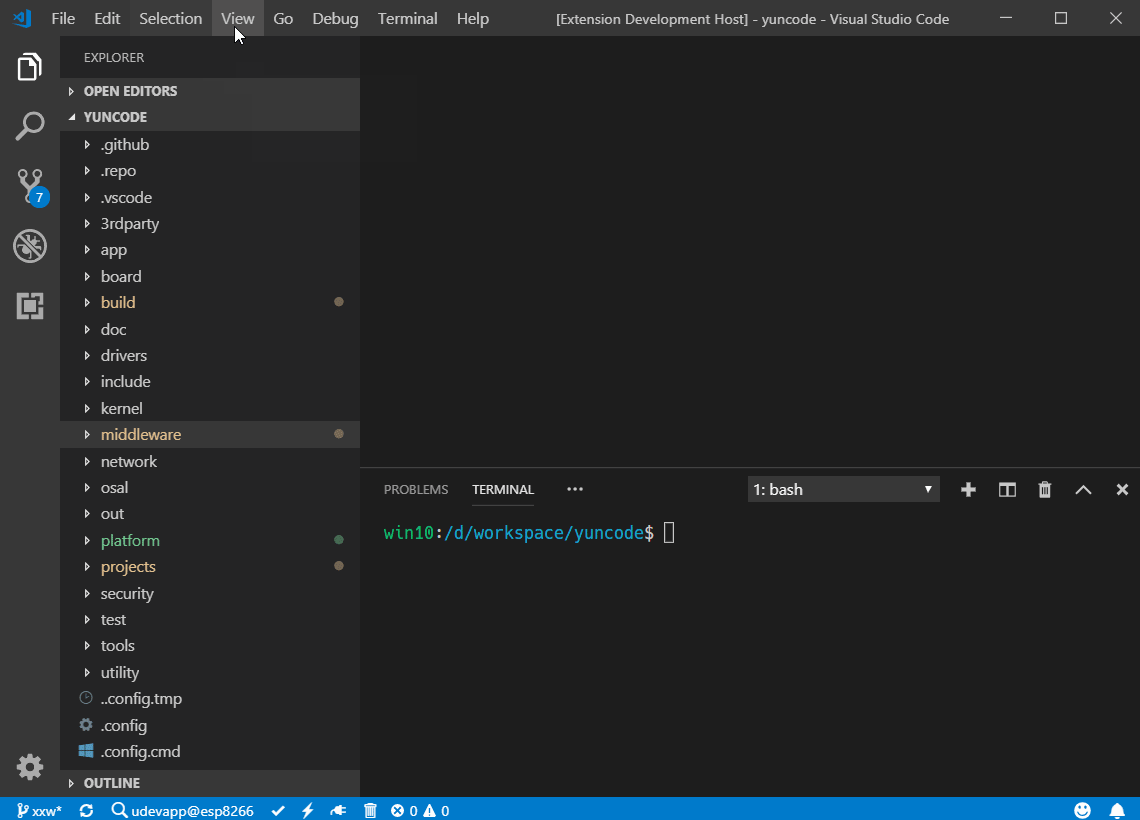This screenshot has width=1140, height=820.
Task: Click the synchronize changes icon in status bar
Action: (x=87, y=811)
